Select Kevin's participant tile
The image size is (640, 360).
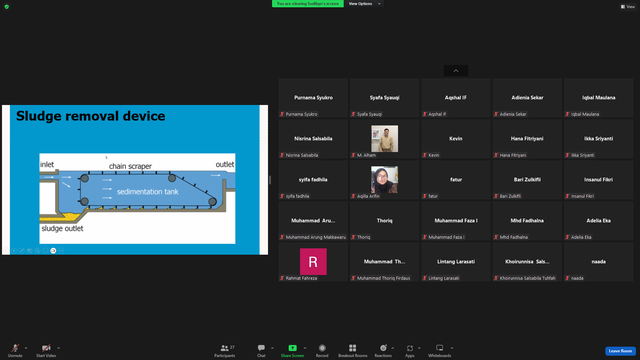[x=456, y=139]
